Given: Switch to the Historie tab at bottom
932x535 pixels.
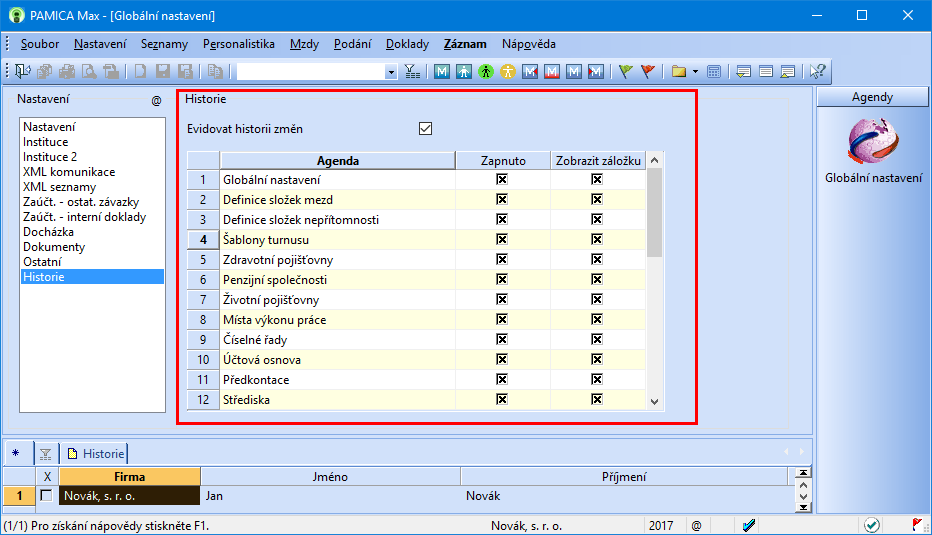Looking at the screenshot, I should [x=96, y=454].
